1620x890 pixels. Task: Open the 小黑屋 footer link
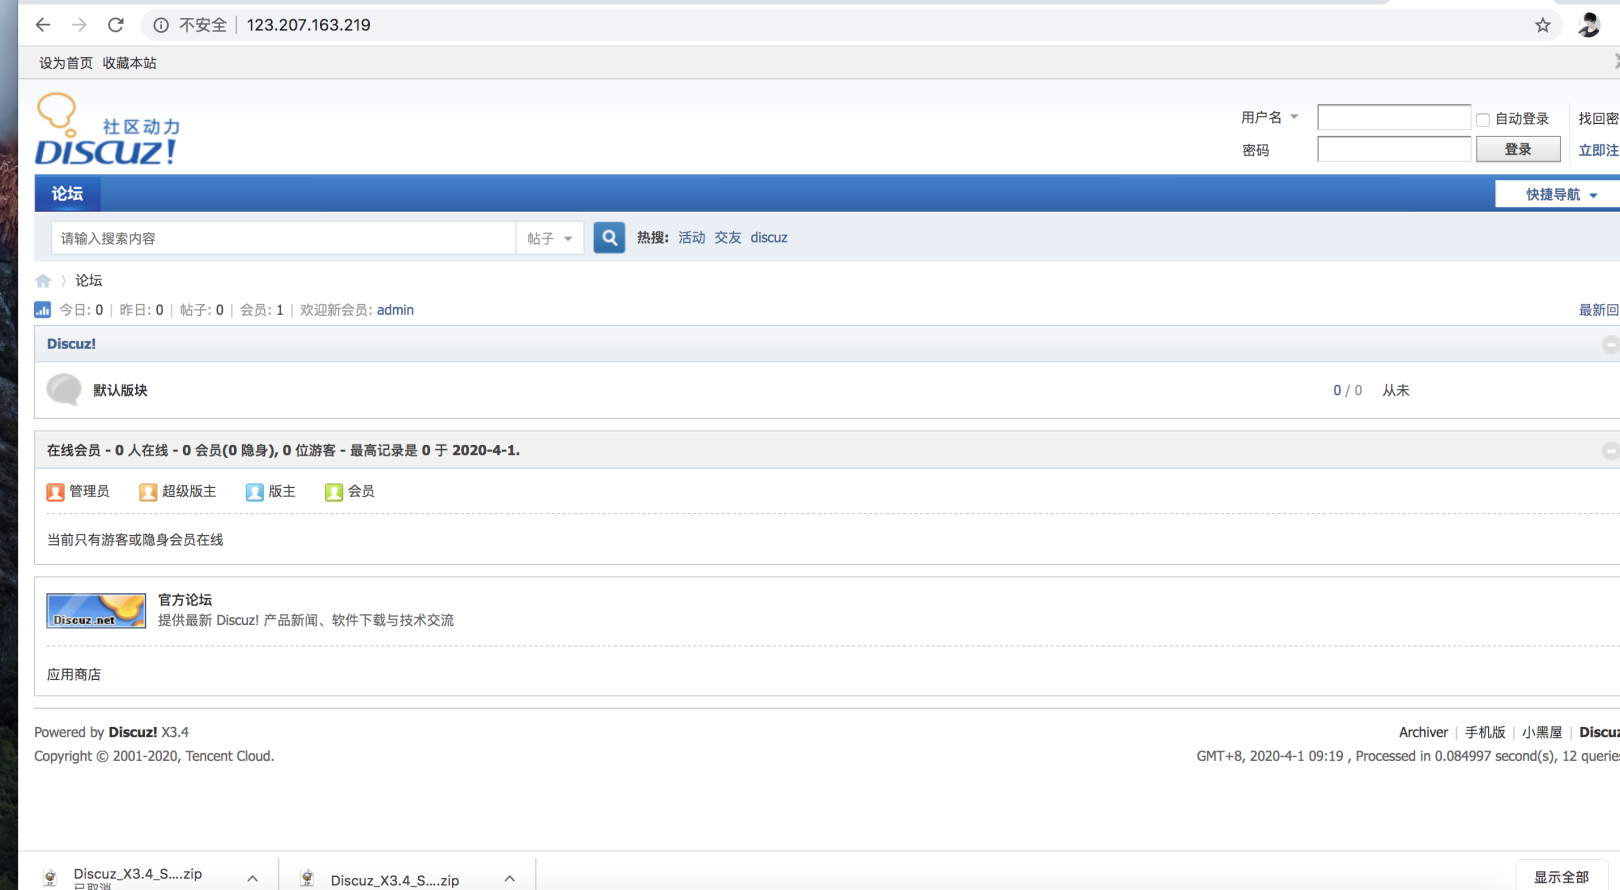click(x=1542, y=732)
